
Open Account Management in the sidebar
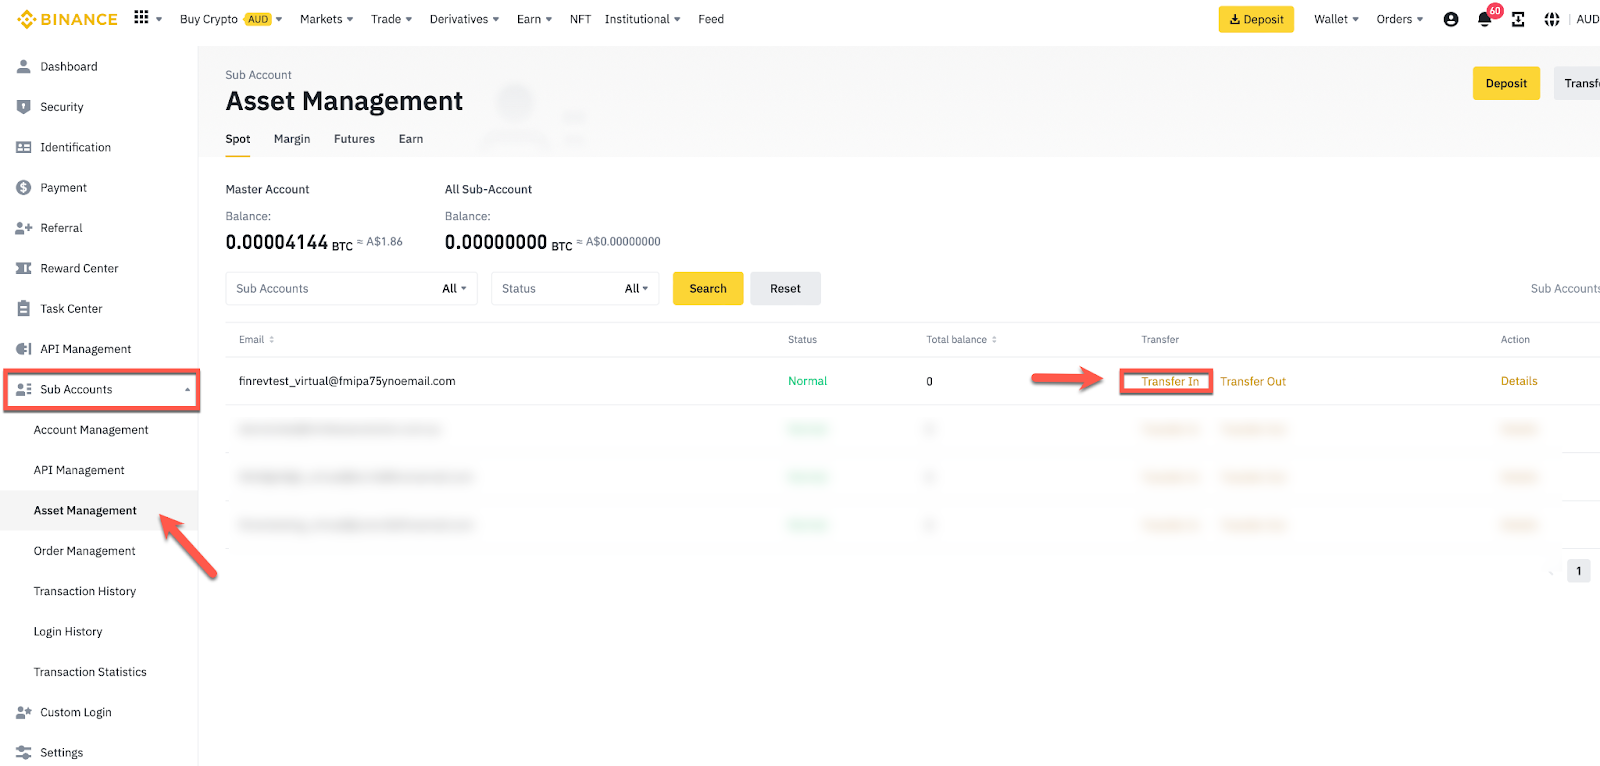pos(91,430)
